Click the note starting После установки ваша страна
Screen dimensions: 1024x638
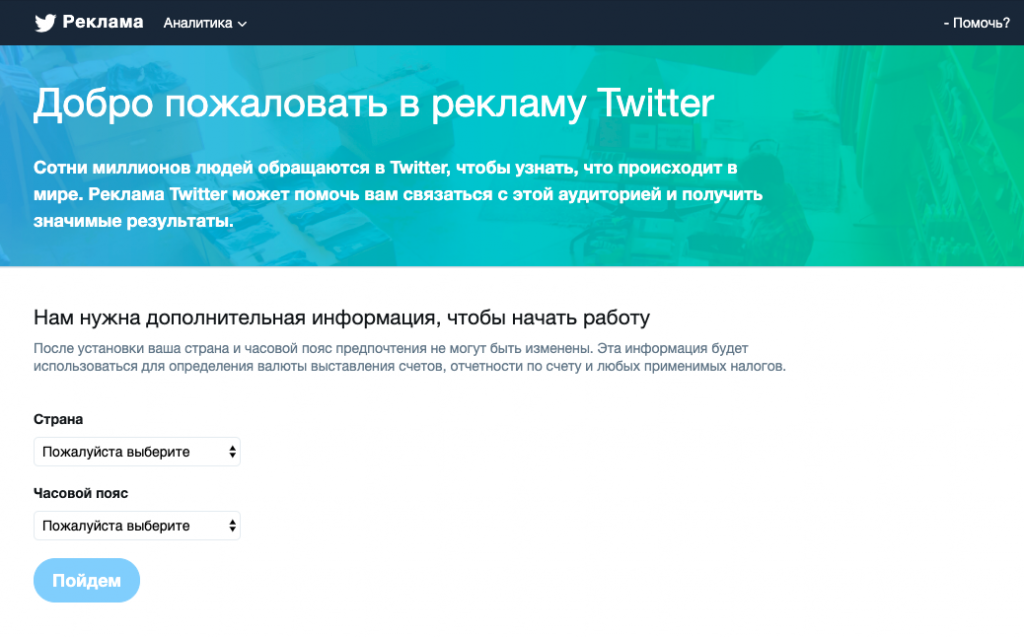point(409,357)
